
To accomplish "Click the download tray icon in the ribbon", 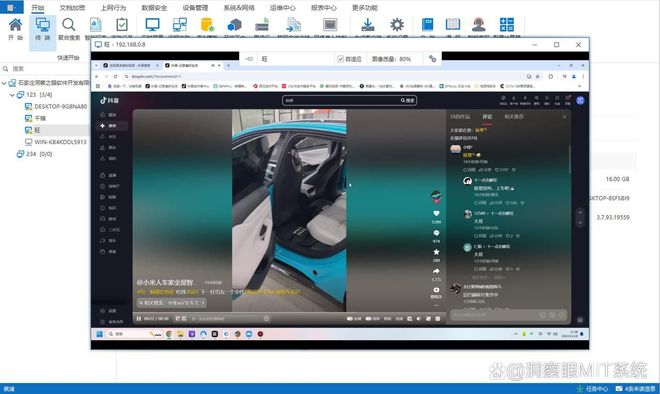I will coord(367,24).
